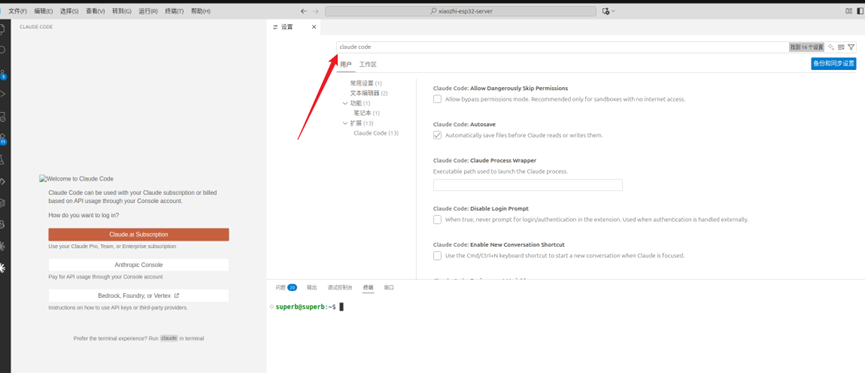This screenshot has width=865, height=373.
Task: Enable Disable Login Prompt checkbox
Action: (x=437, y=220)
